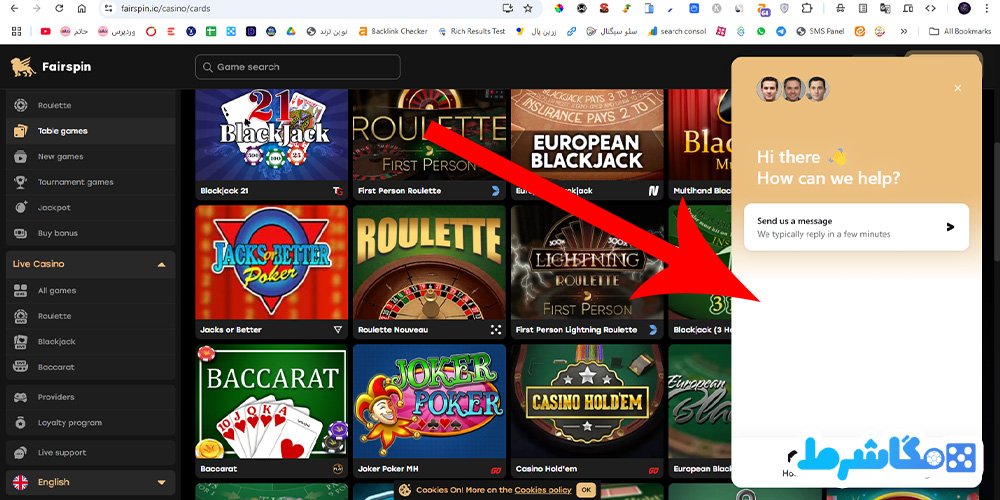Click Send us a message
This screenshot has width=1000, height=500.
856,227
